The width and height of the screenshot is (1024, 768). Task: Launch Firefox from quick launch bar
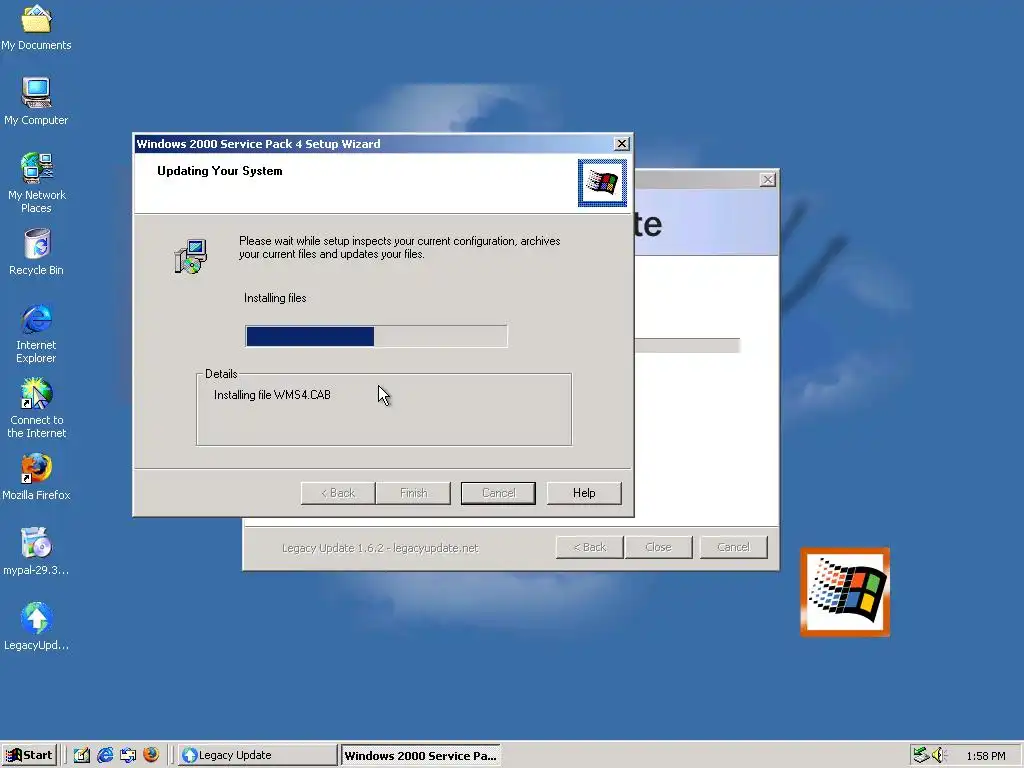tap(151, 755)
